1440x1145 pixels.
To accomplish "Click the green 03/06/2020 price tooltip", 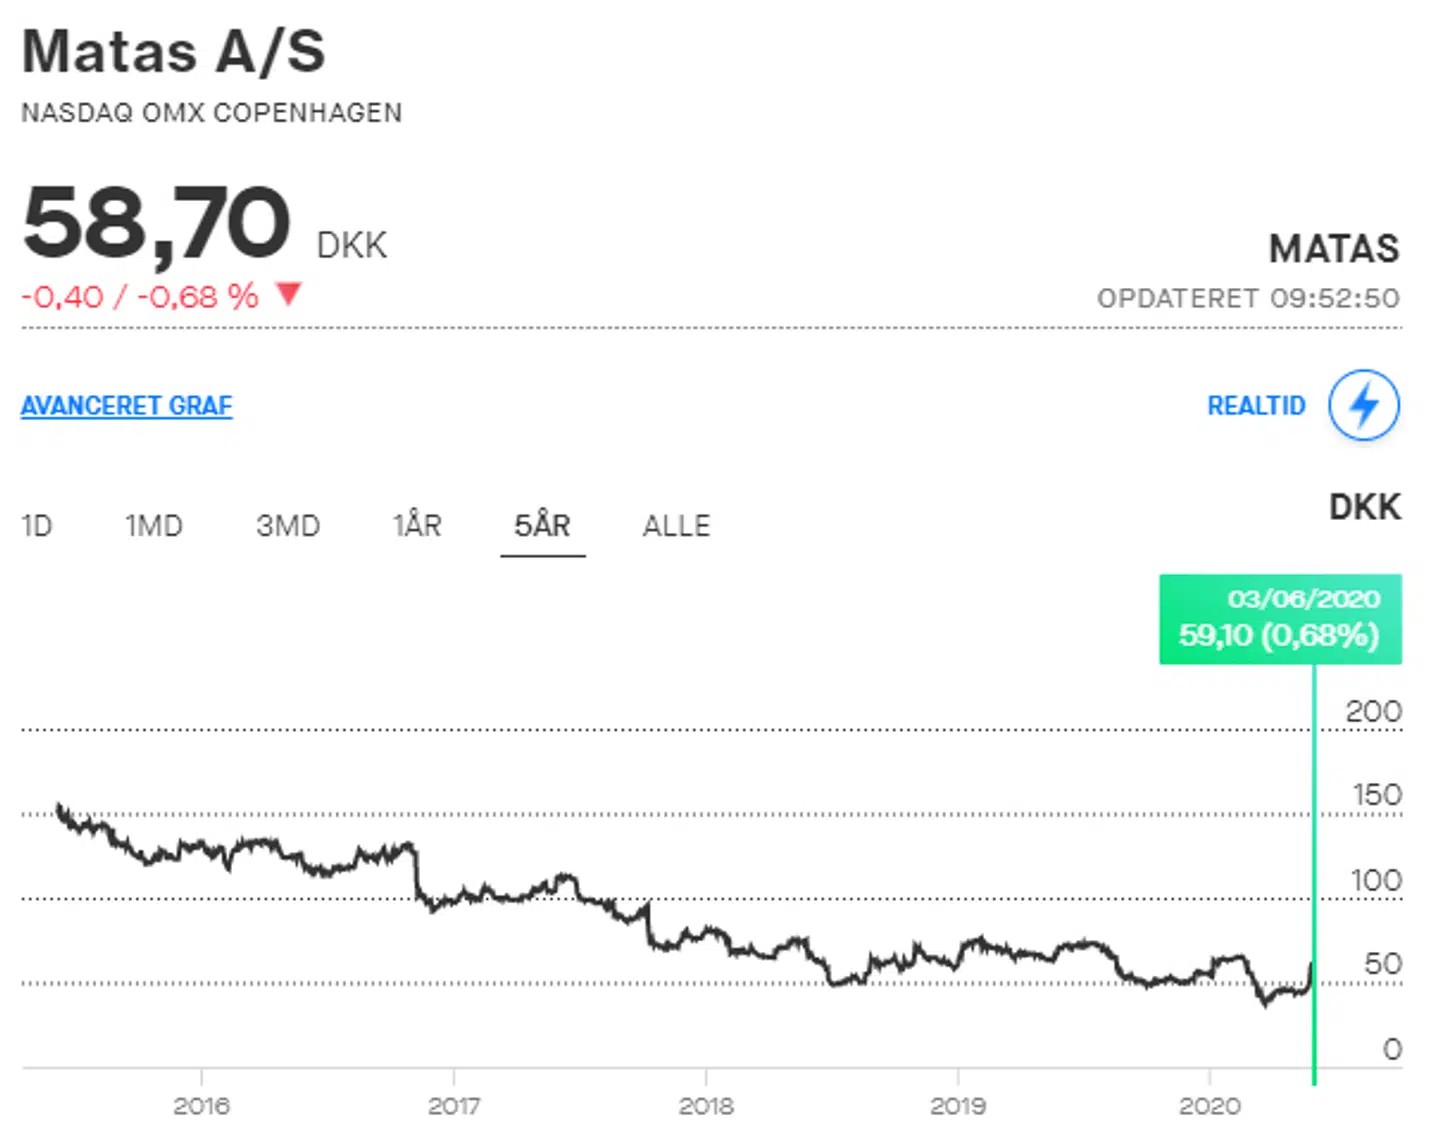I will [x=1280, y=619].
